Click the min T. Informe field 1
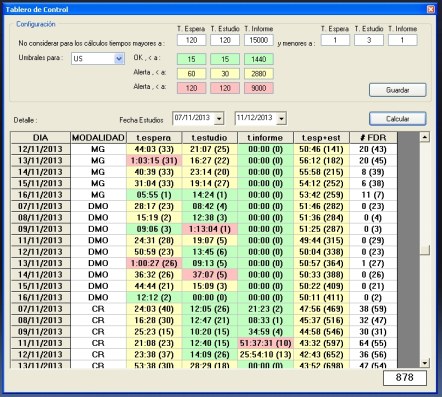442x397 pixels. 402,40
